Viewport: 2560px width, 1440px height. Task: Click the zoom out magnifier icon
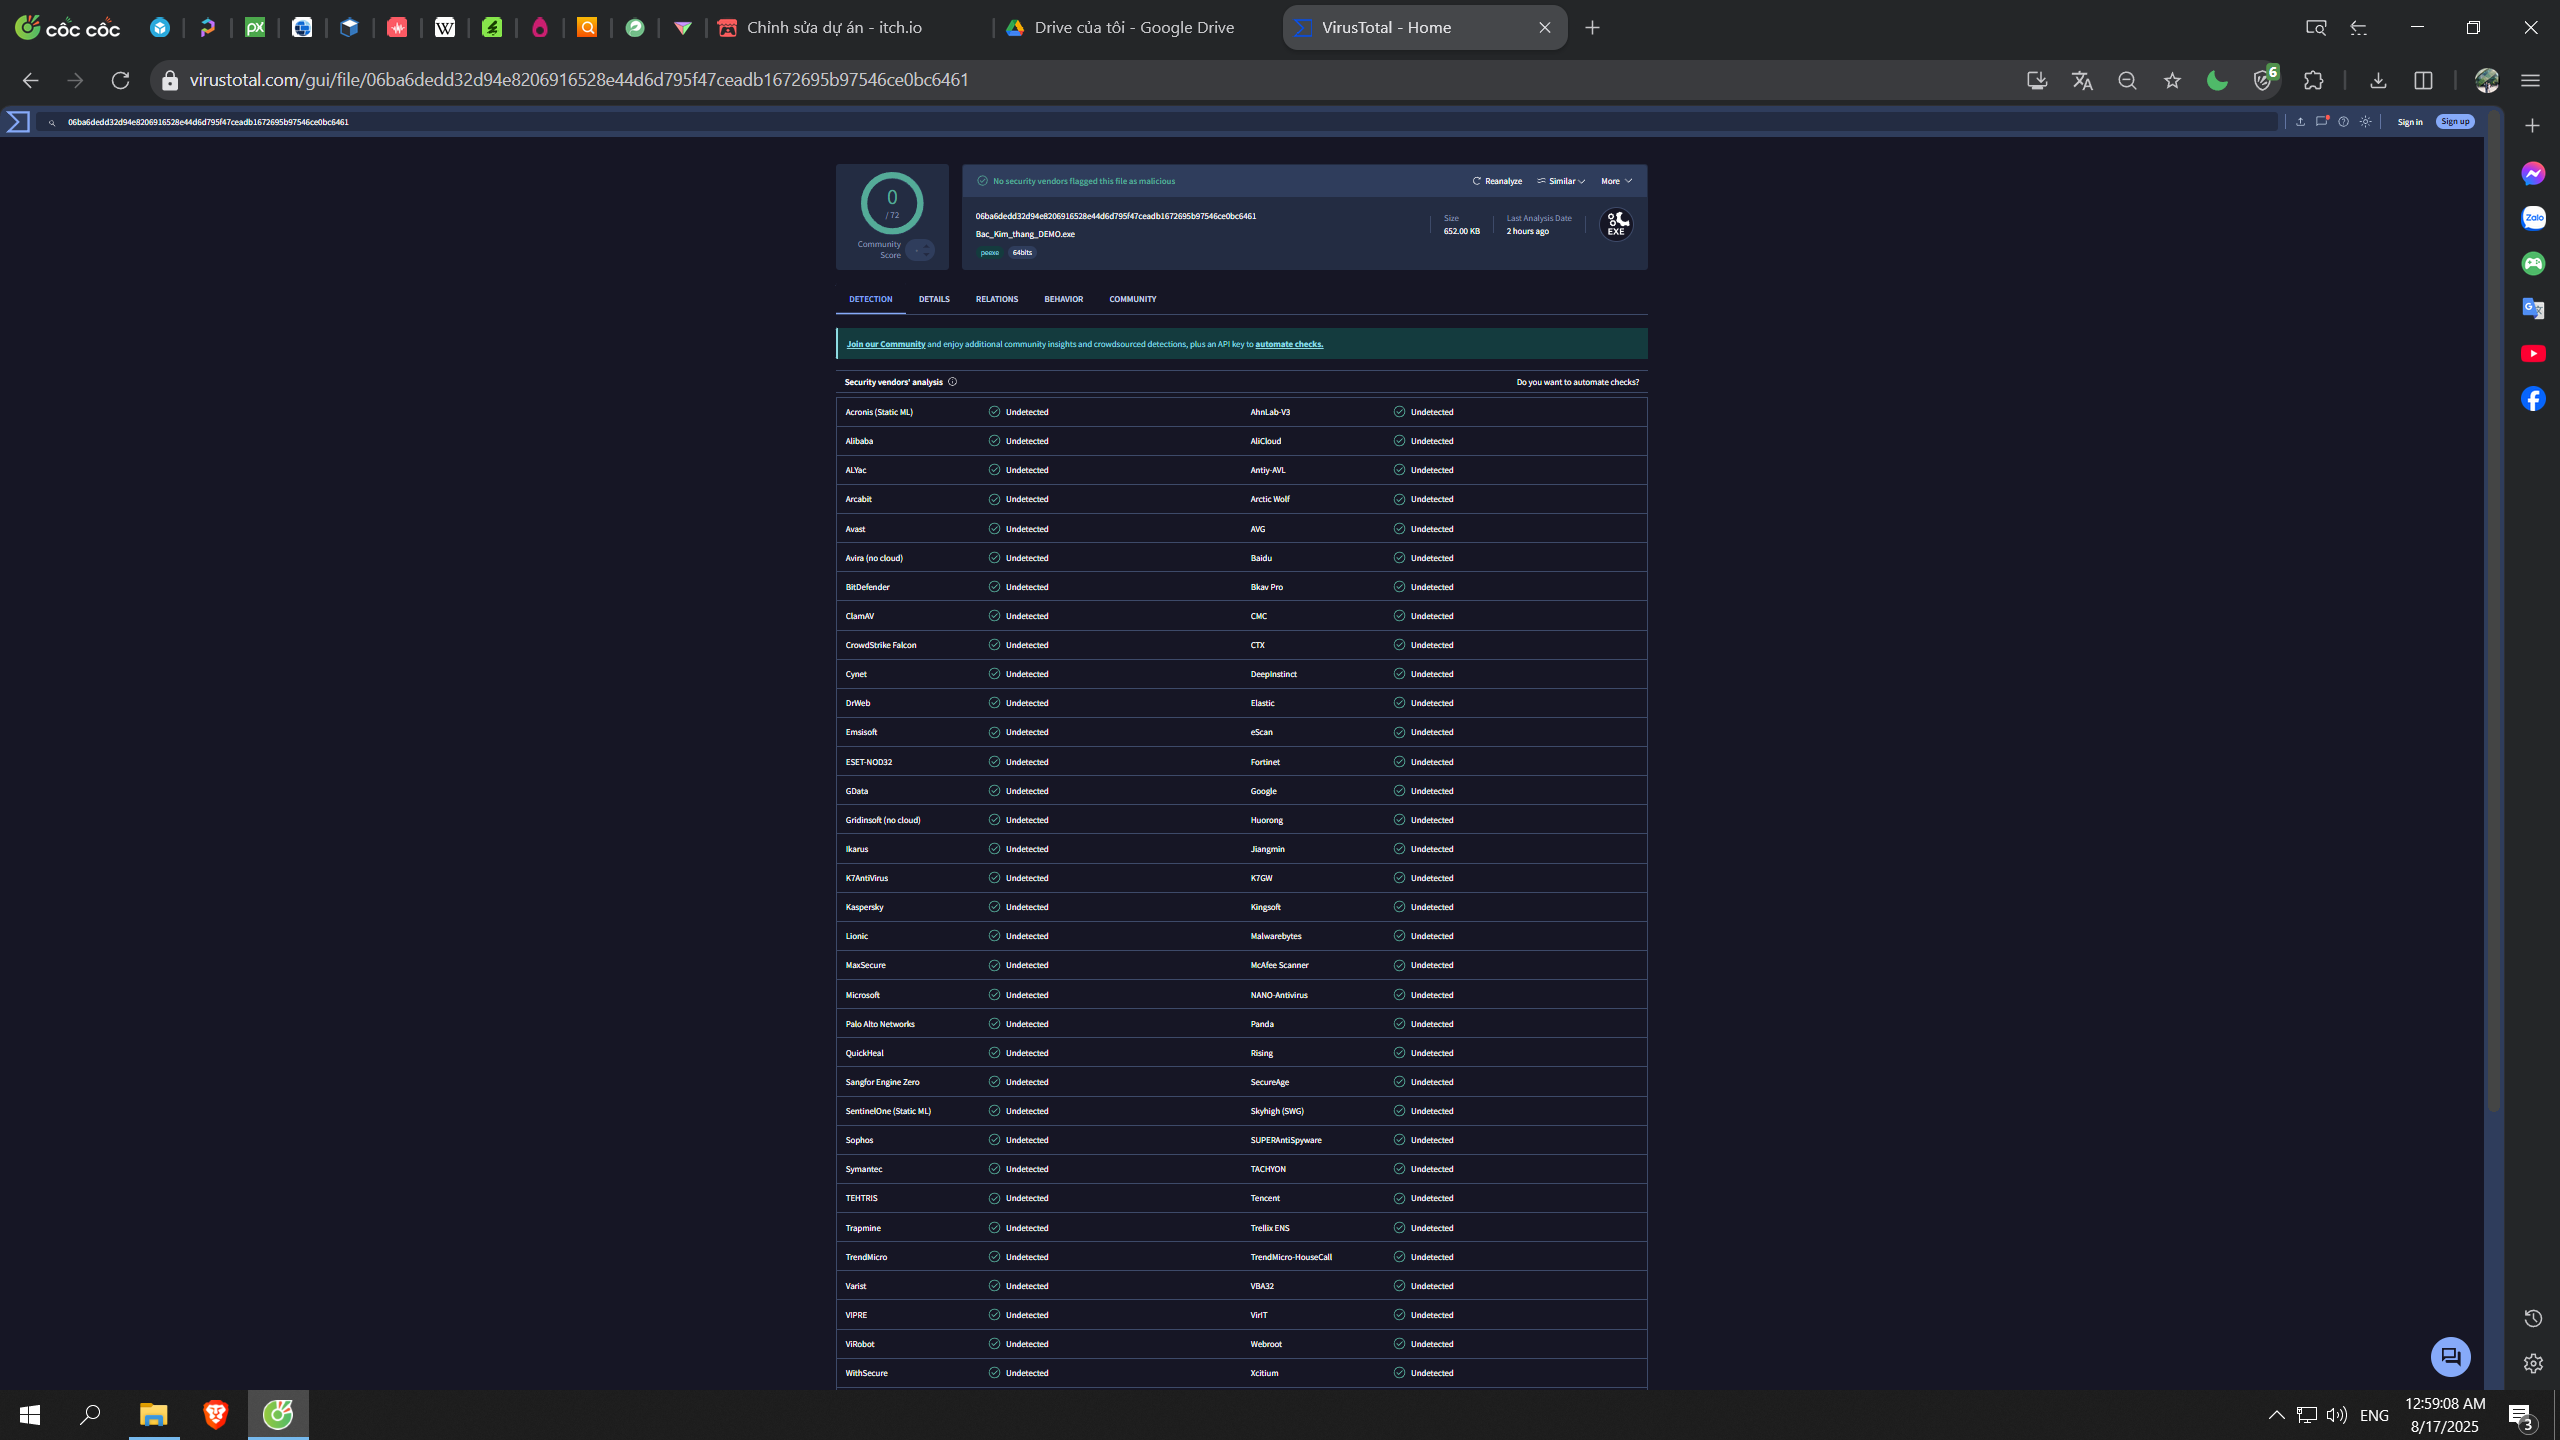2127,80
